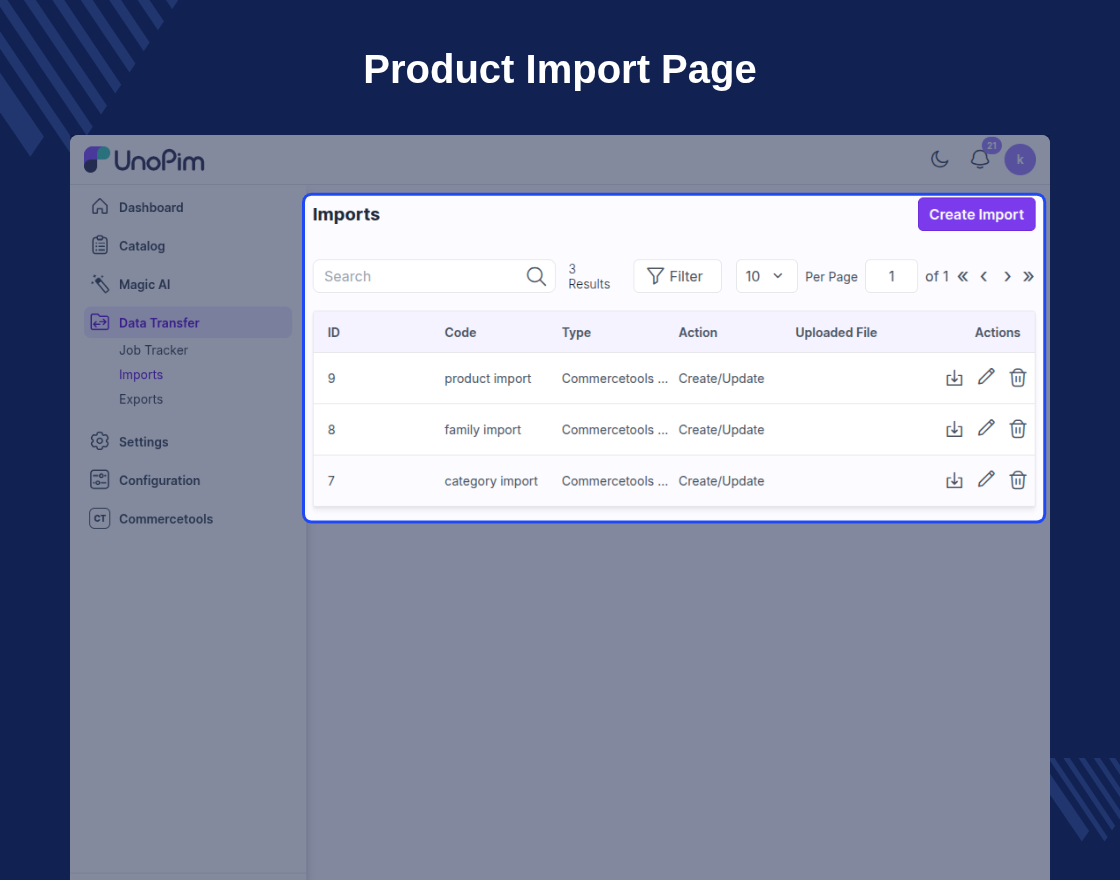Go to next page chevron
The height and width of the screenshot is (880, 1120).
pos(1007,276)
